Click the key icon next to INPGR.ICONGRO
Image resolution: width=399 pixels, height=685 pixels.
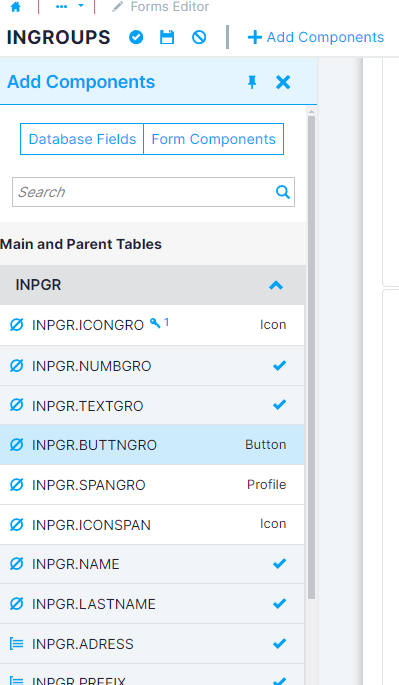(x=155, y=323)
